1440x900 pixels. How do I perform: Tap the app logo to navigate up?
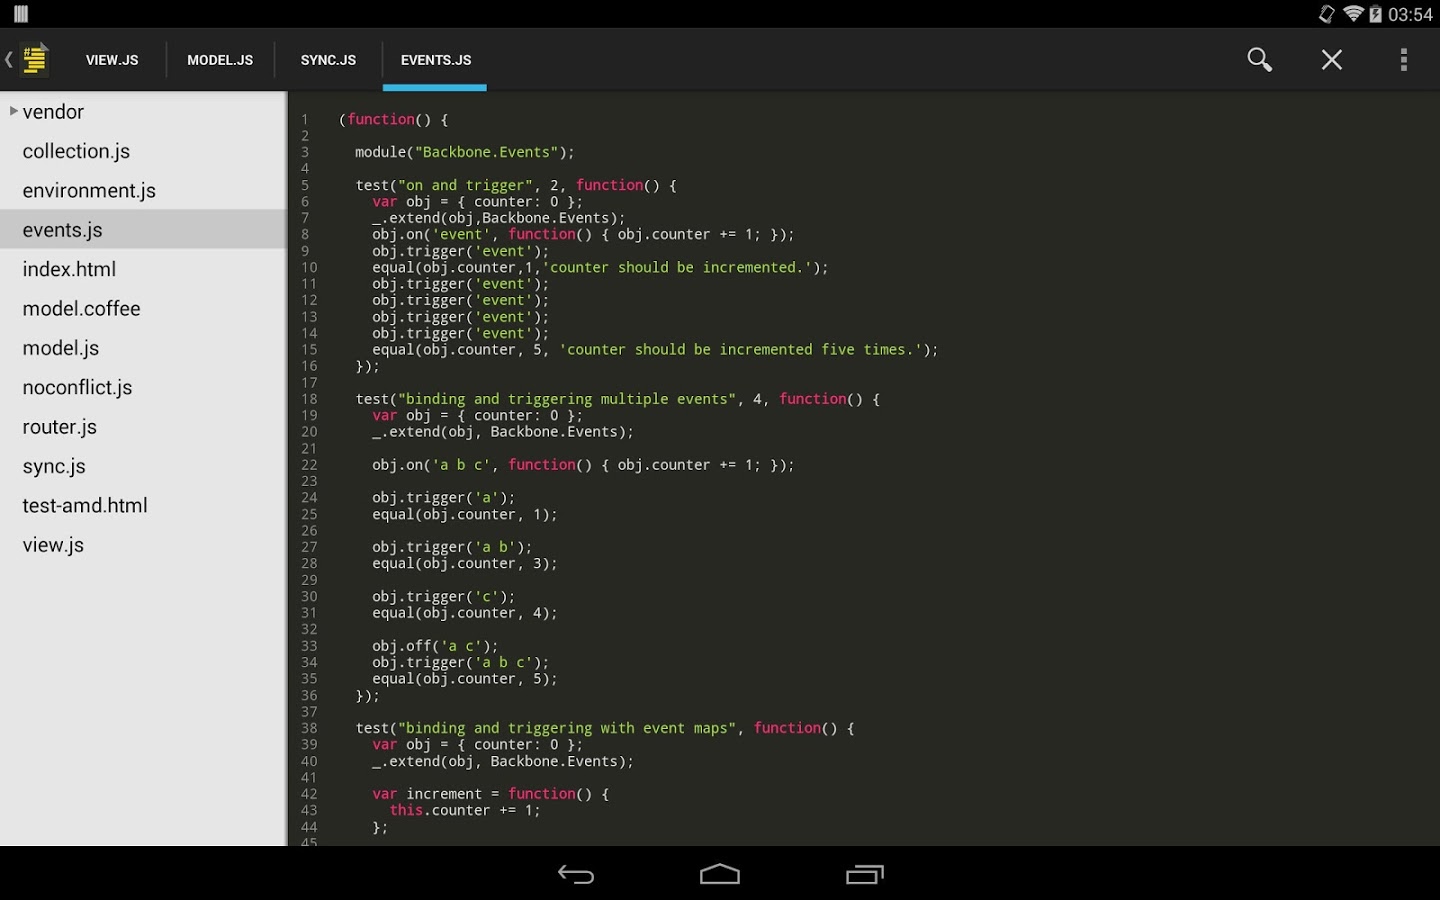pos(33,59)
